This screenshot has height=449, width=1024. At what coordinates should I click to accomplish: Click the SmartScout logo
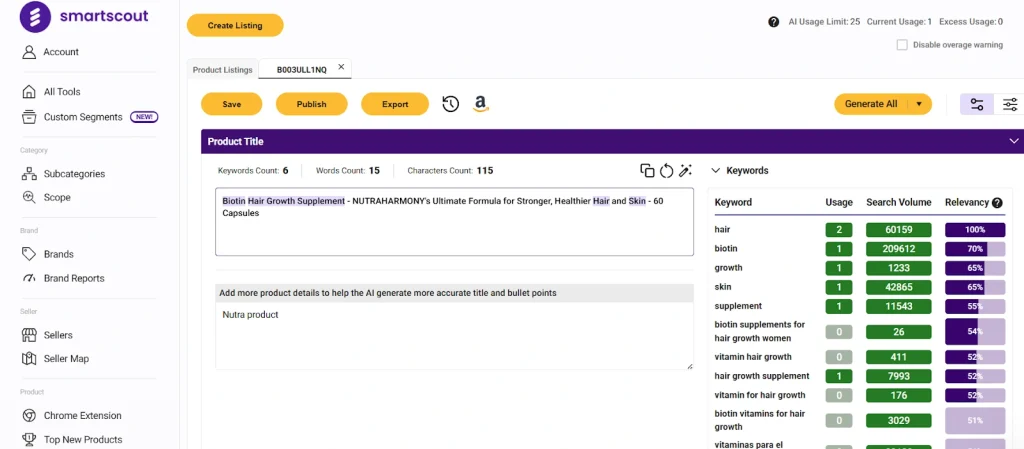pyautogui.click(x=85, y=17)
